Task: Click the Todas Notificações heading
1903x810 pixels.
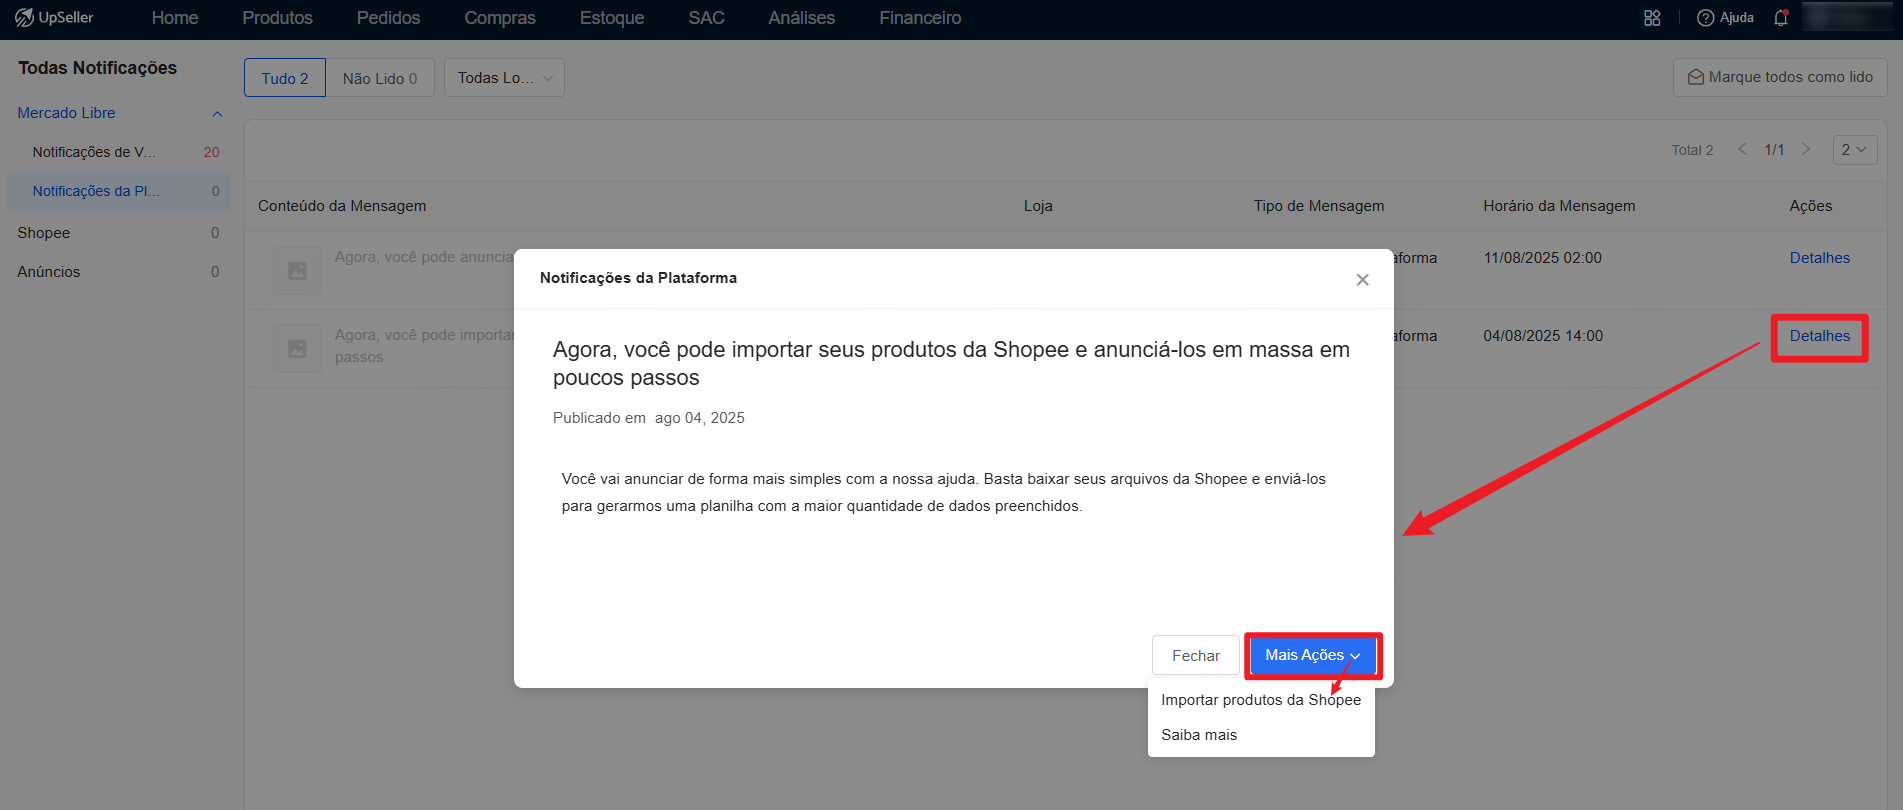Action: [x=97, y=68]
